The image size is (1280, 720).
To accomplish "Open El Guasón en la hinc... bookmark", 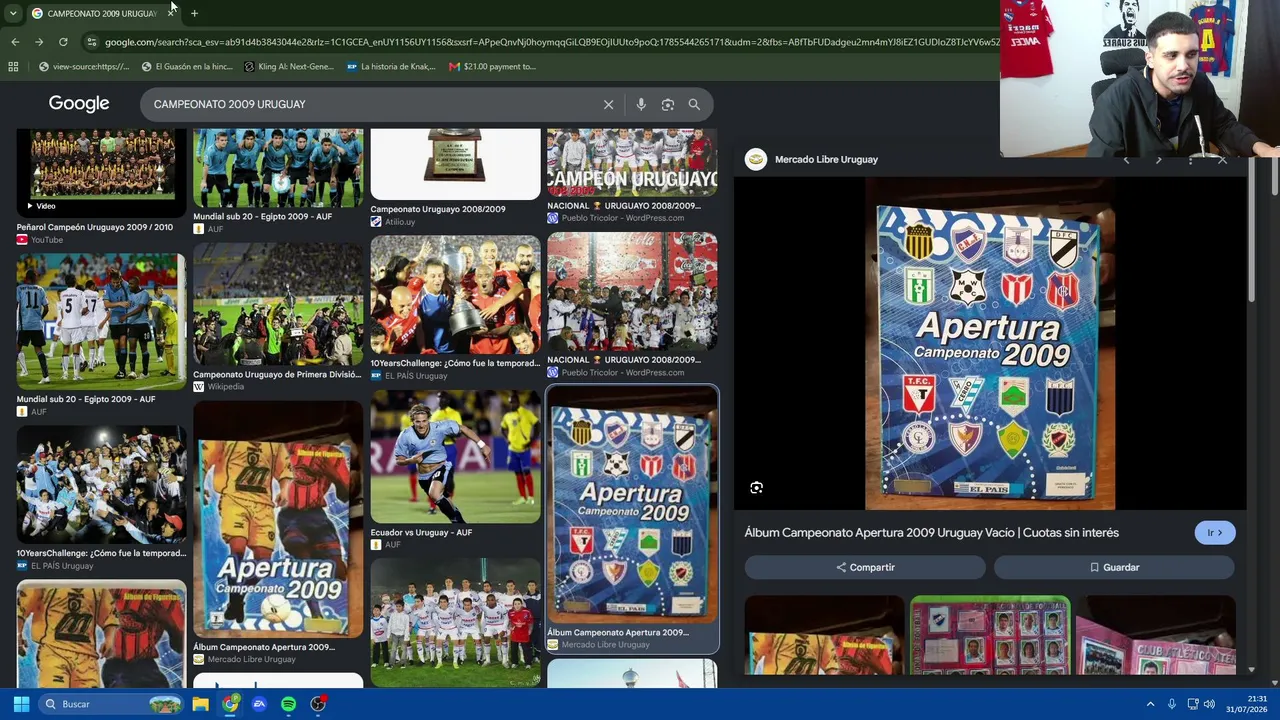I will (x=187, y=67).
